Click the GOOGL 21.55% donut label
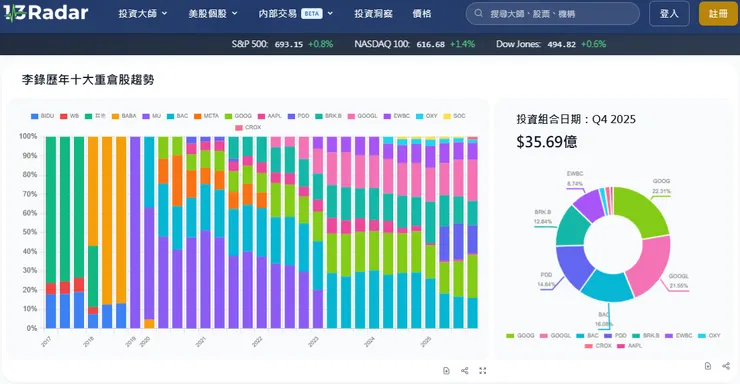Screen dimensions: 740x384 pos(678,281)
